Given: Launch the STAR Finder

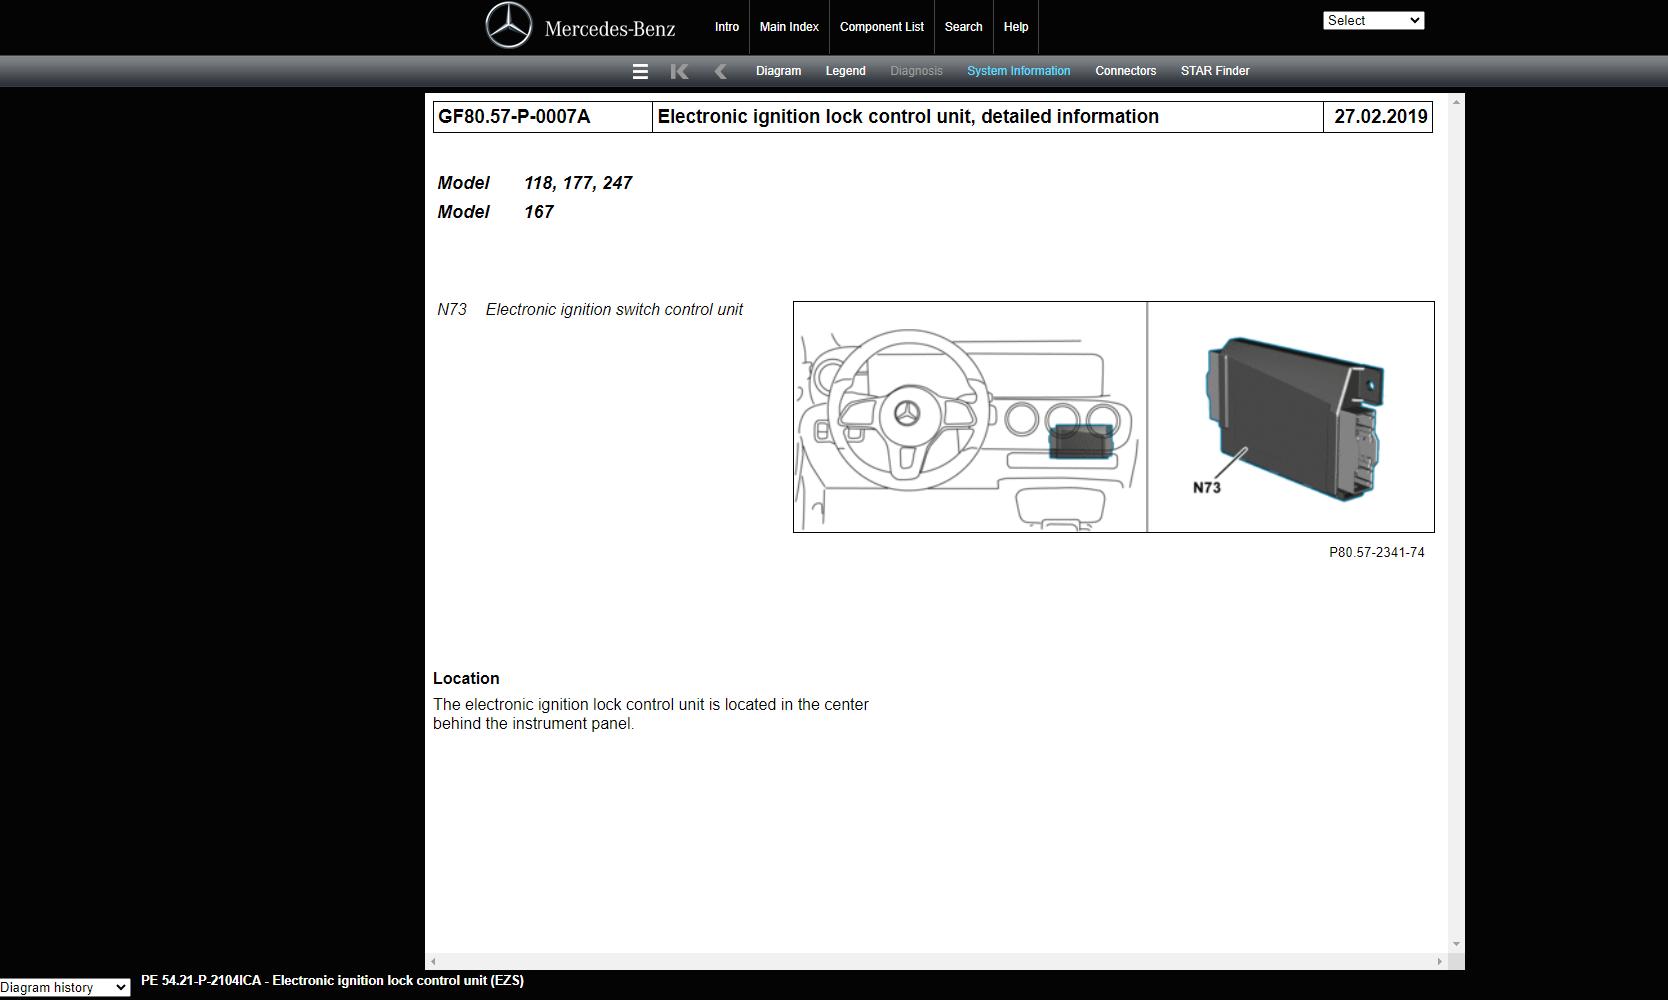Looking at the screenshot, I should (1214, 71).
